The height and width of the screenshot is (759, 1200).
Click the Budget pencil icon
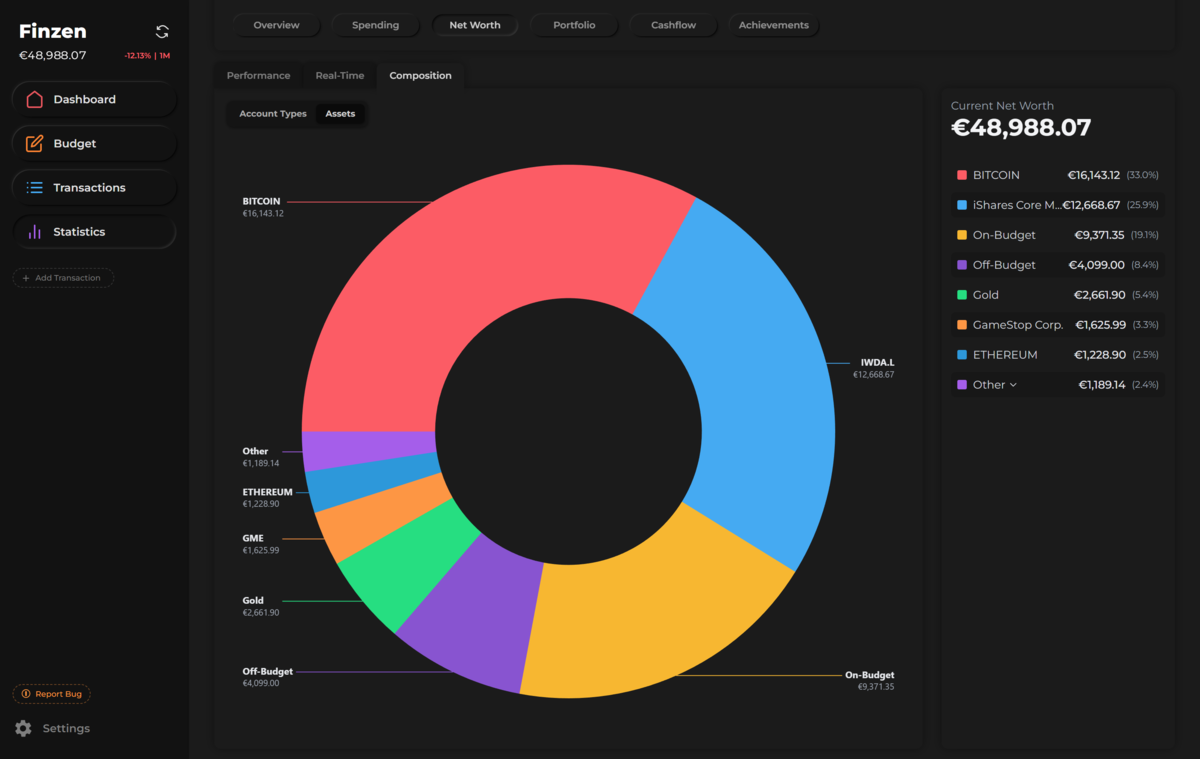(35, 144)
